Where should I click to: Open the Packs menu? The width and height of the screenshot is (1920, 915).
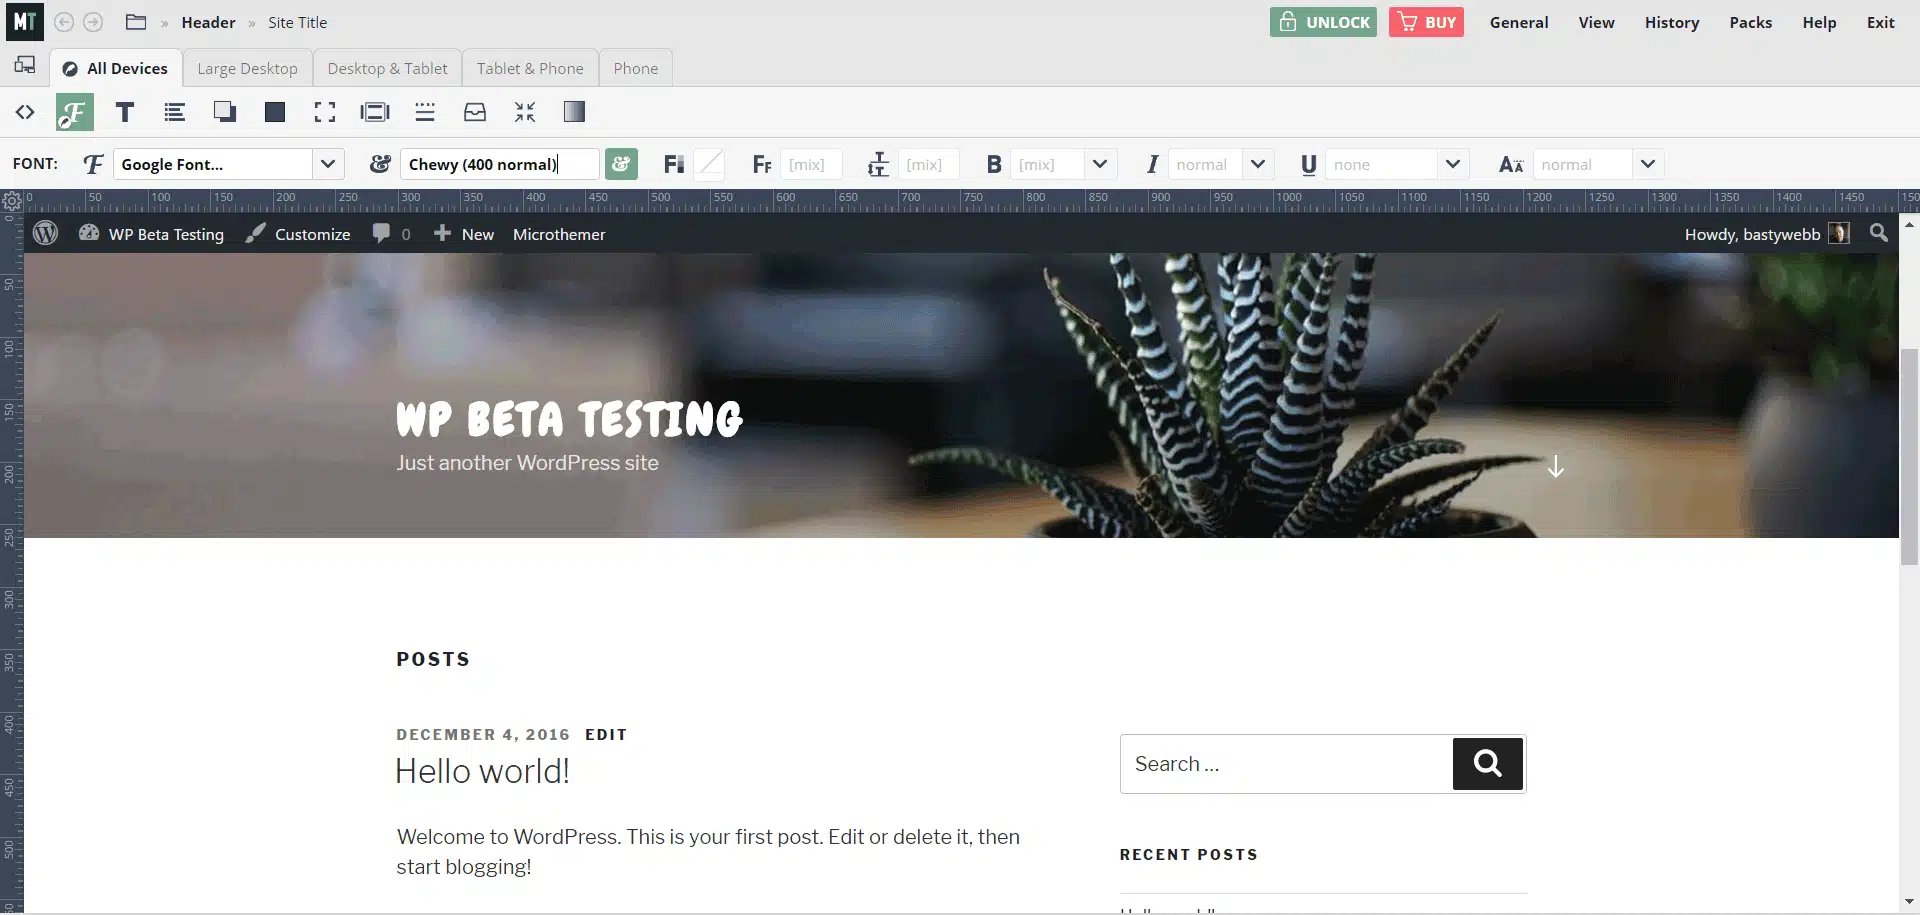click(1750, 22)
